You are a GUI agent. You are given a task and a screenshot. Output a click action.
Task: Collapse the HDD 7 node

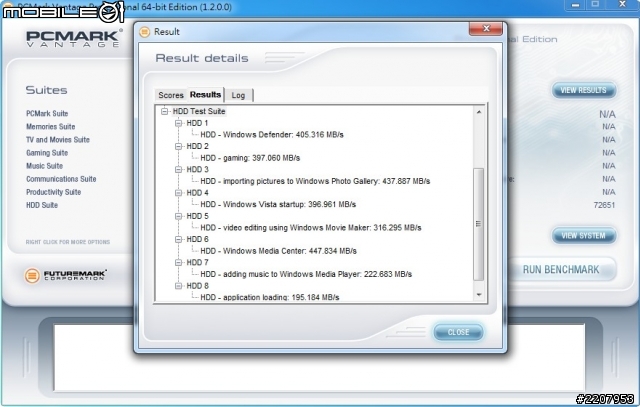tap(178, 262)
